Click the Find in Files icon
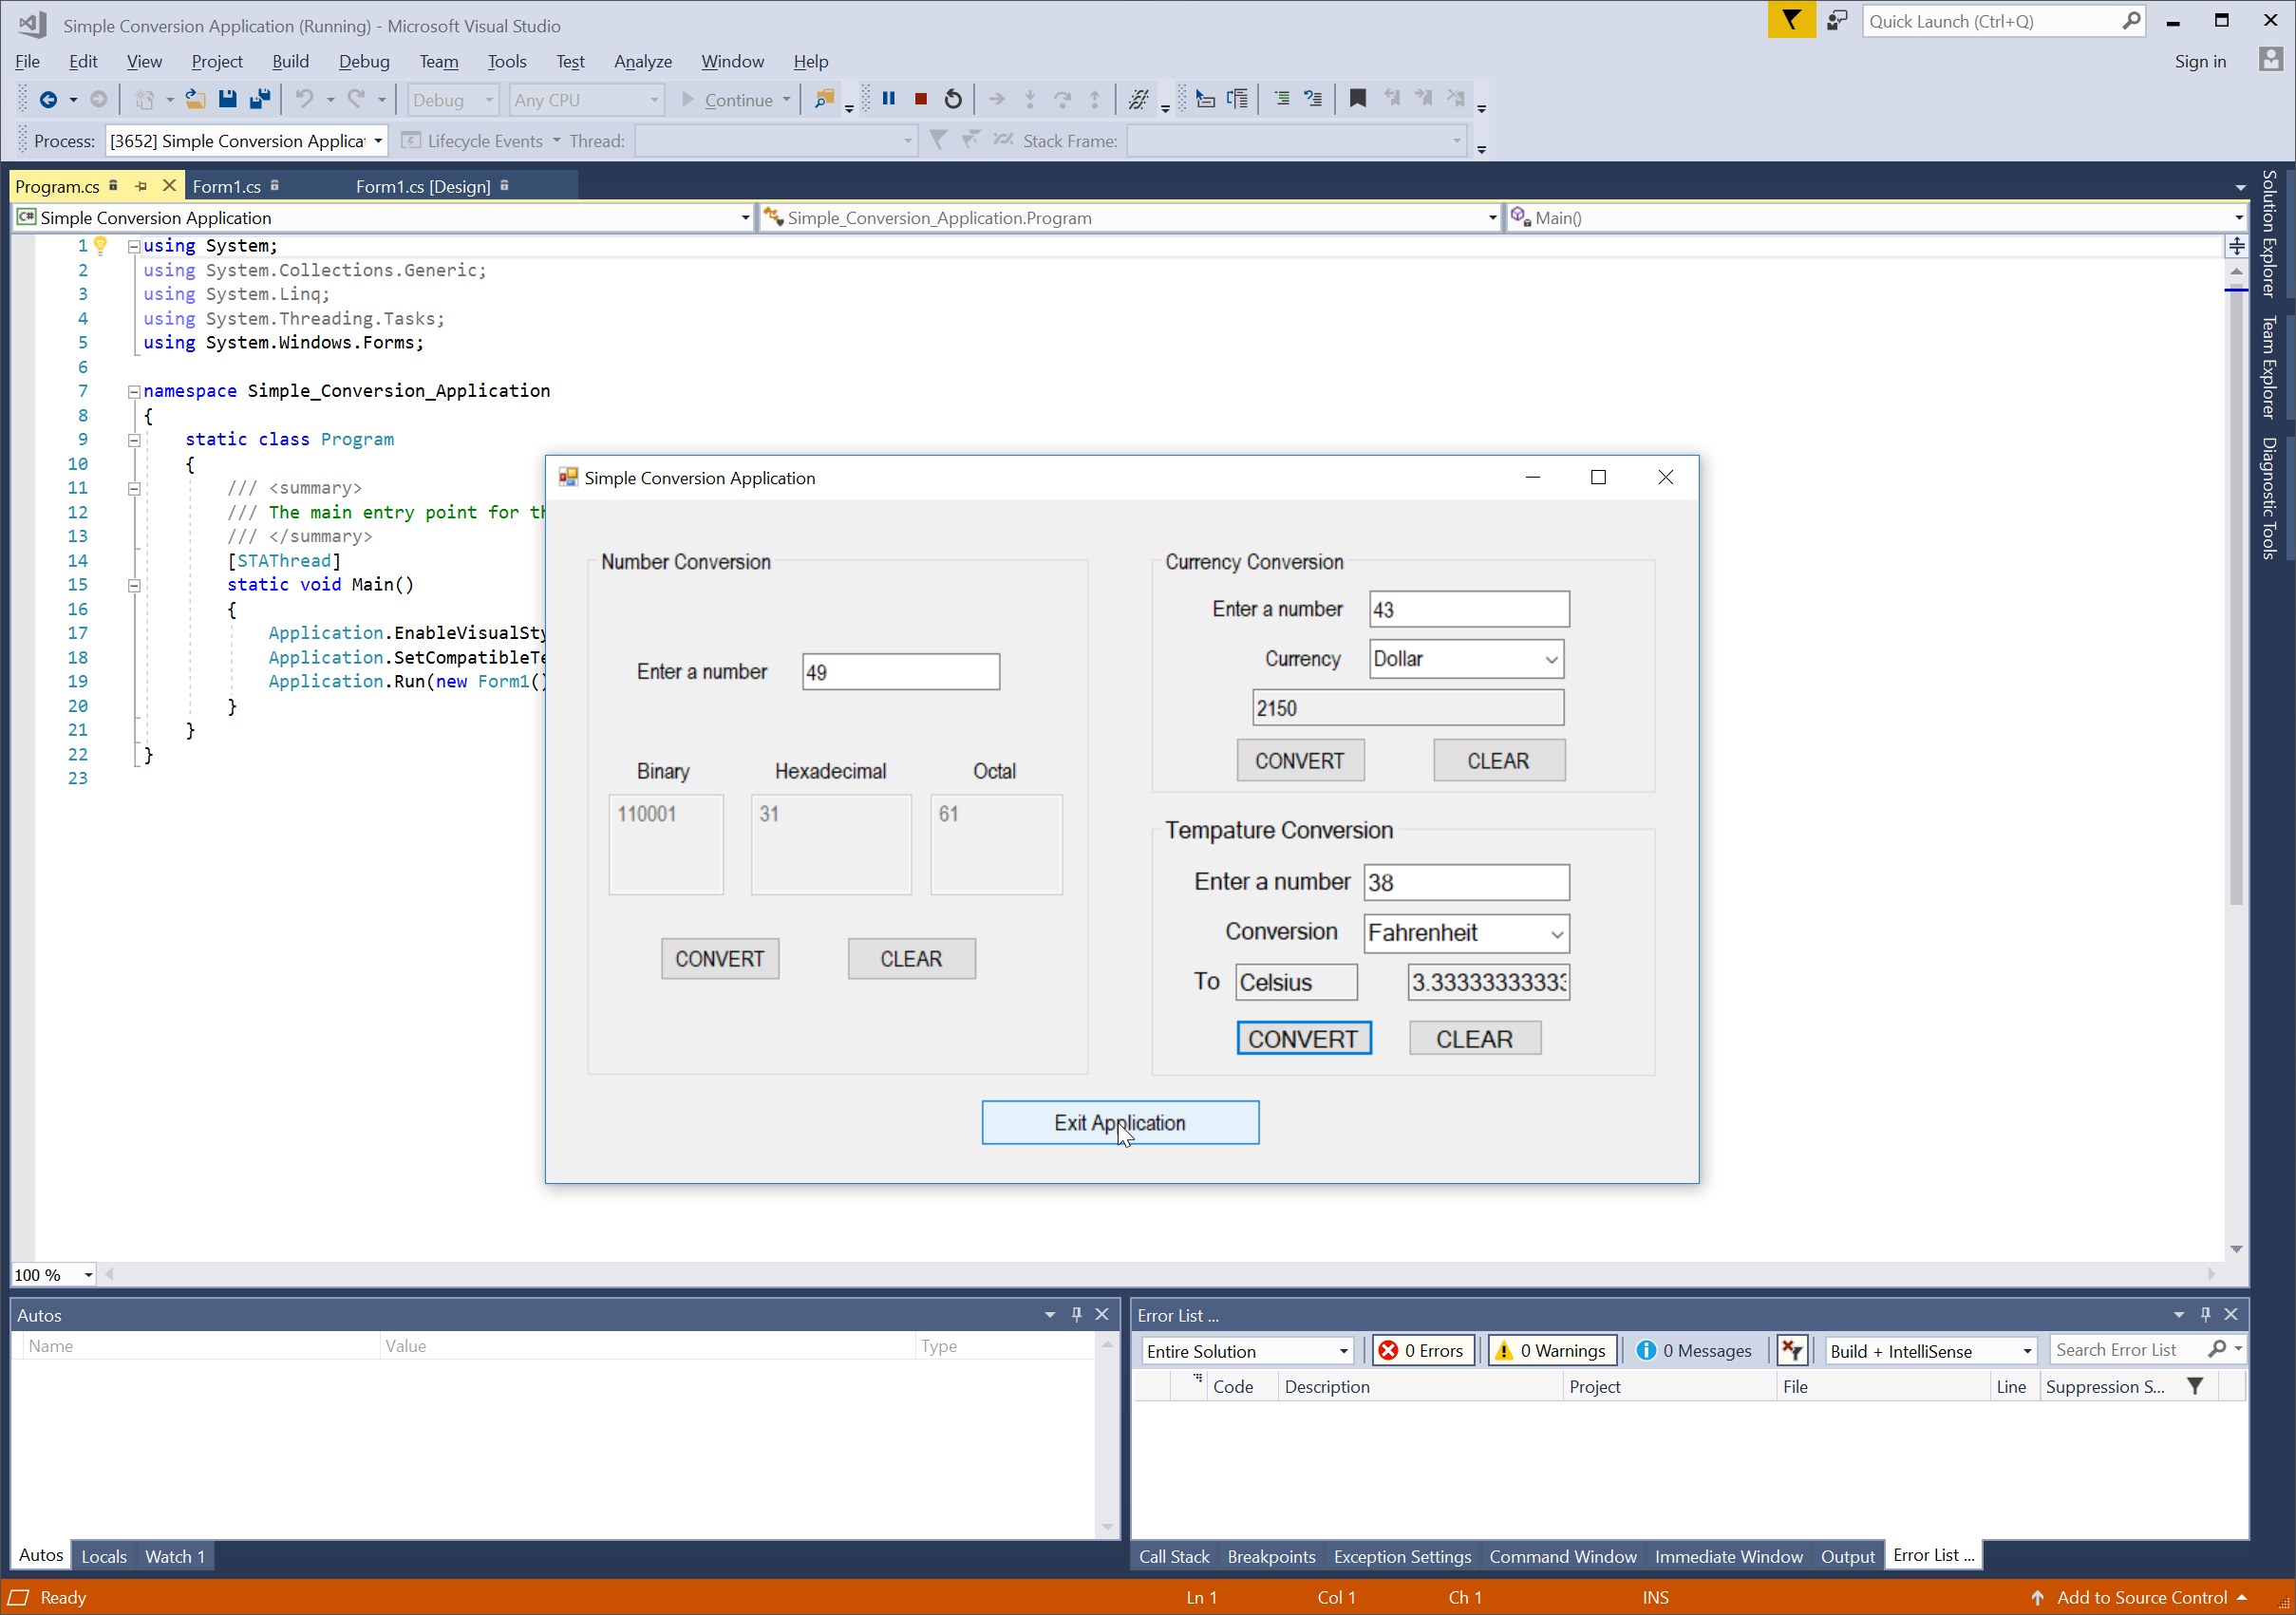2296x1615 pixels. point(824,99)
